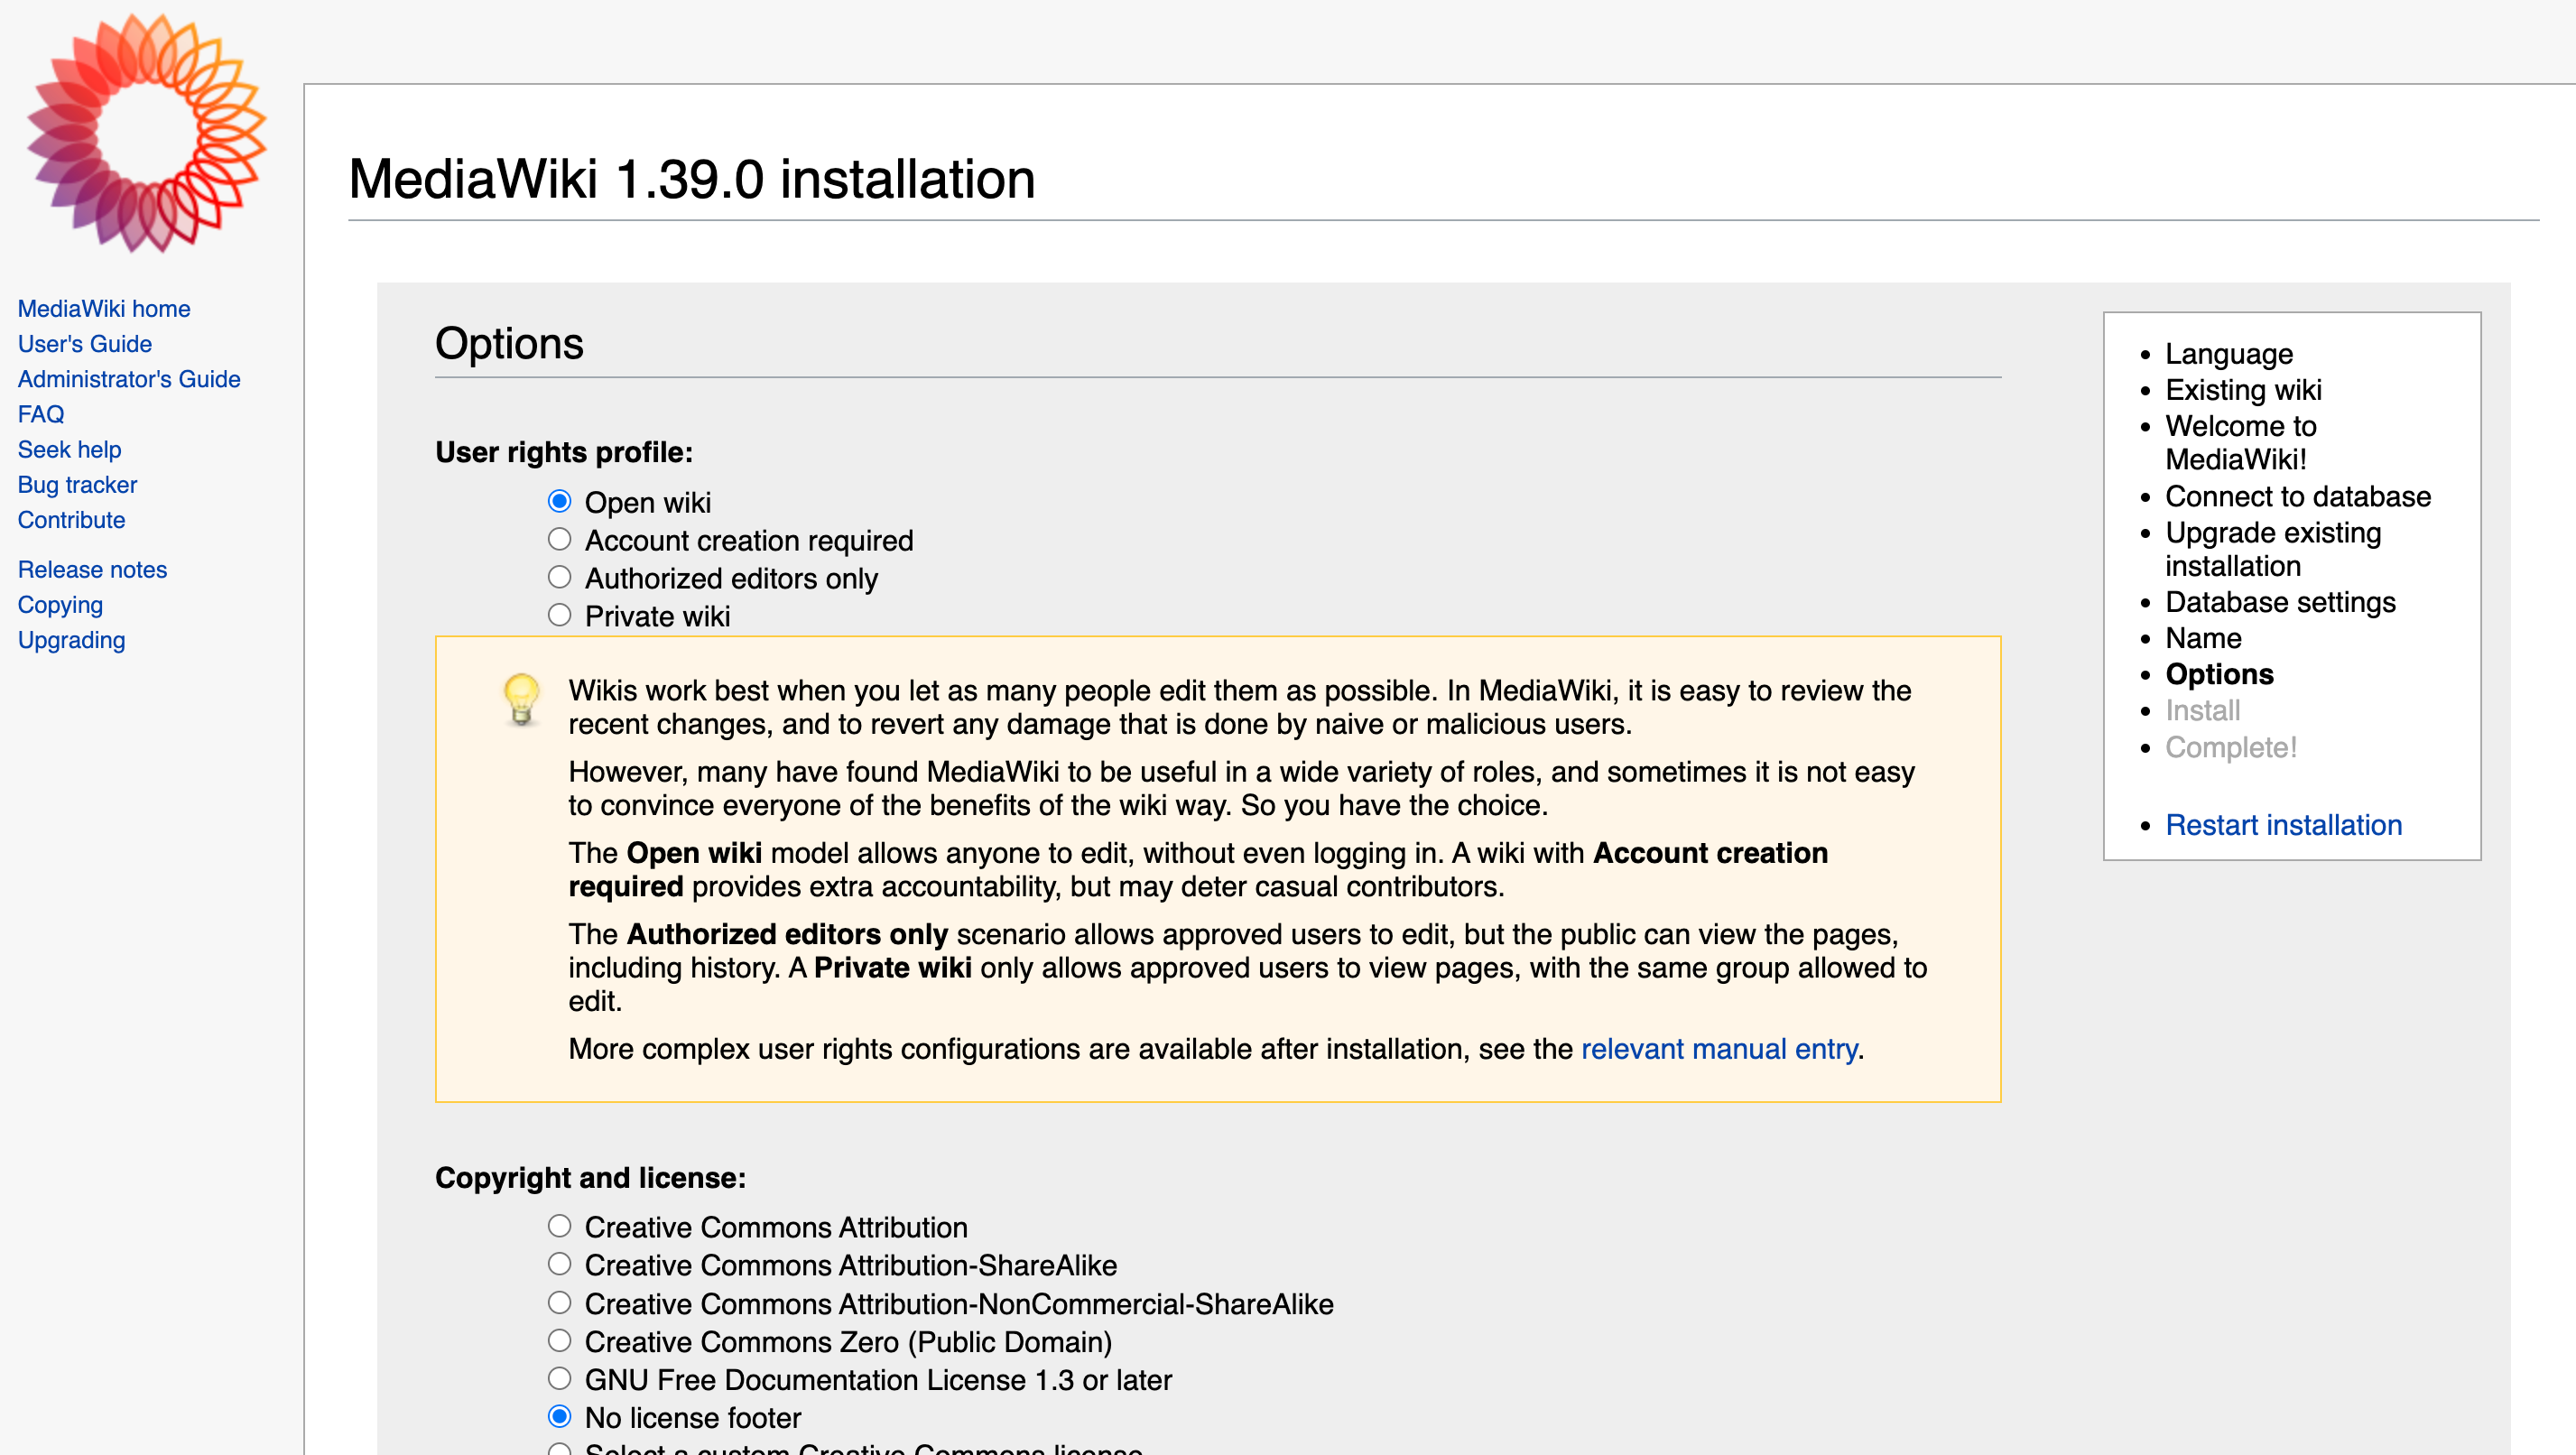Open the Bug tracker

tap(77, 484)
